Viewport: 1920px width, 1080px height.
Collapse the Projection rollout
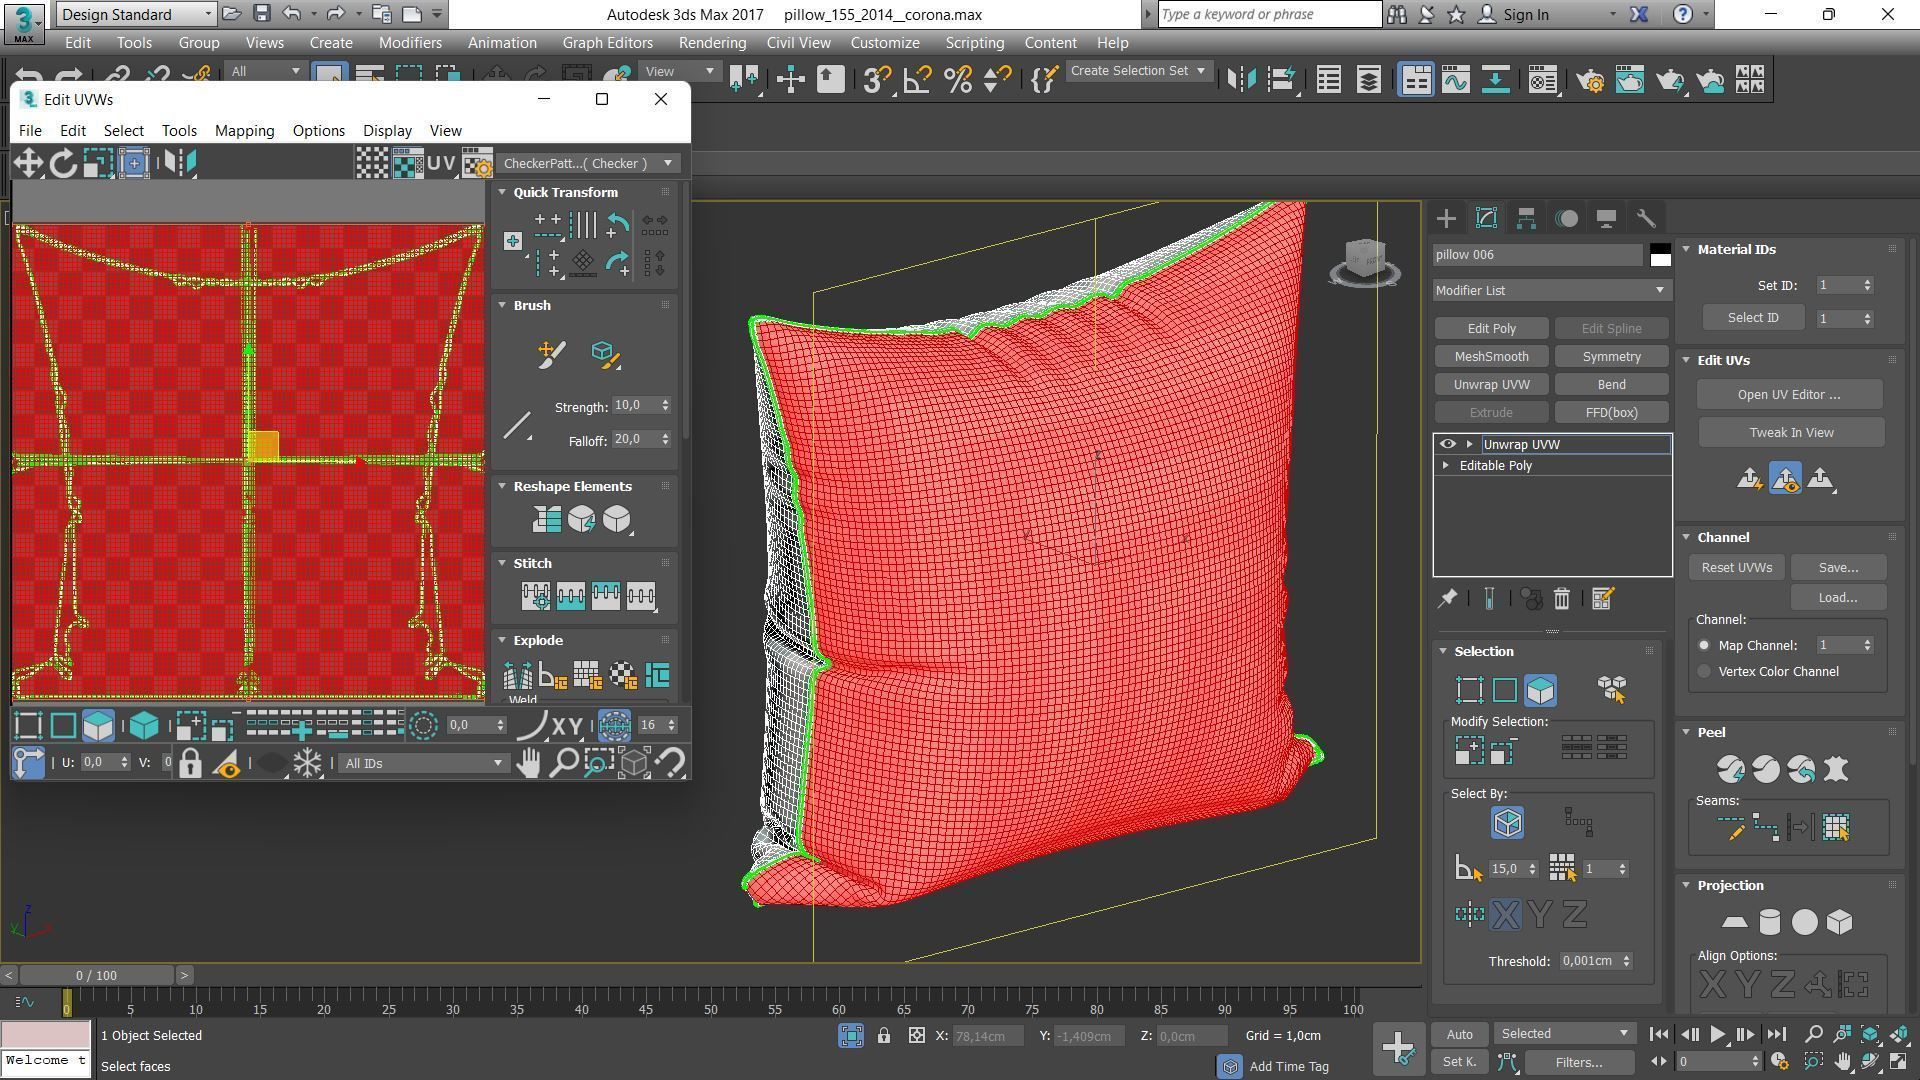click(x=1686, y=886)
